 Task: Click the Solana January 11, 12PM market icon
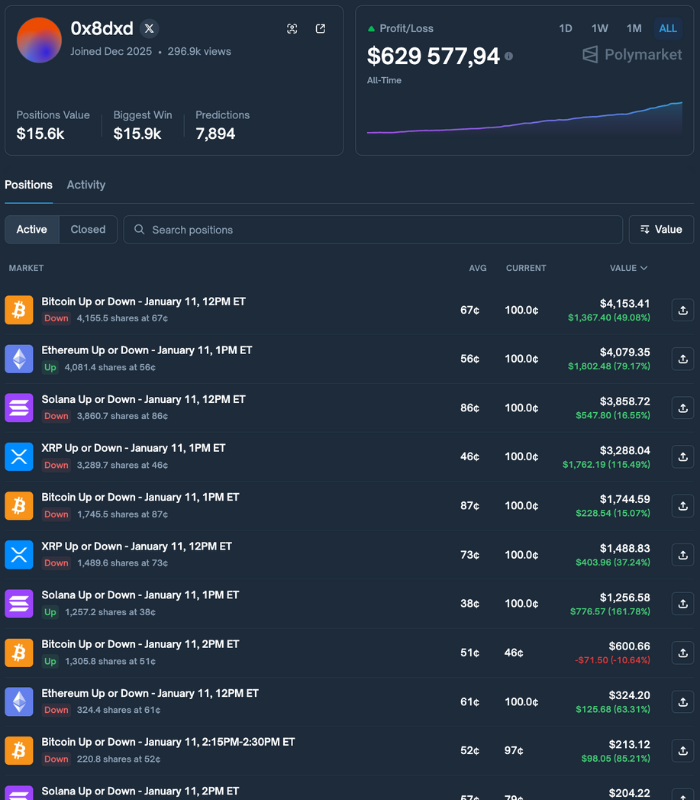click(x=19, y=408)
